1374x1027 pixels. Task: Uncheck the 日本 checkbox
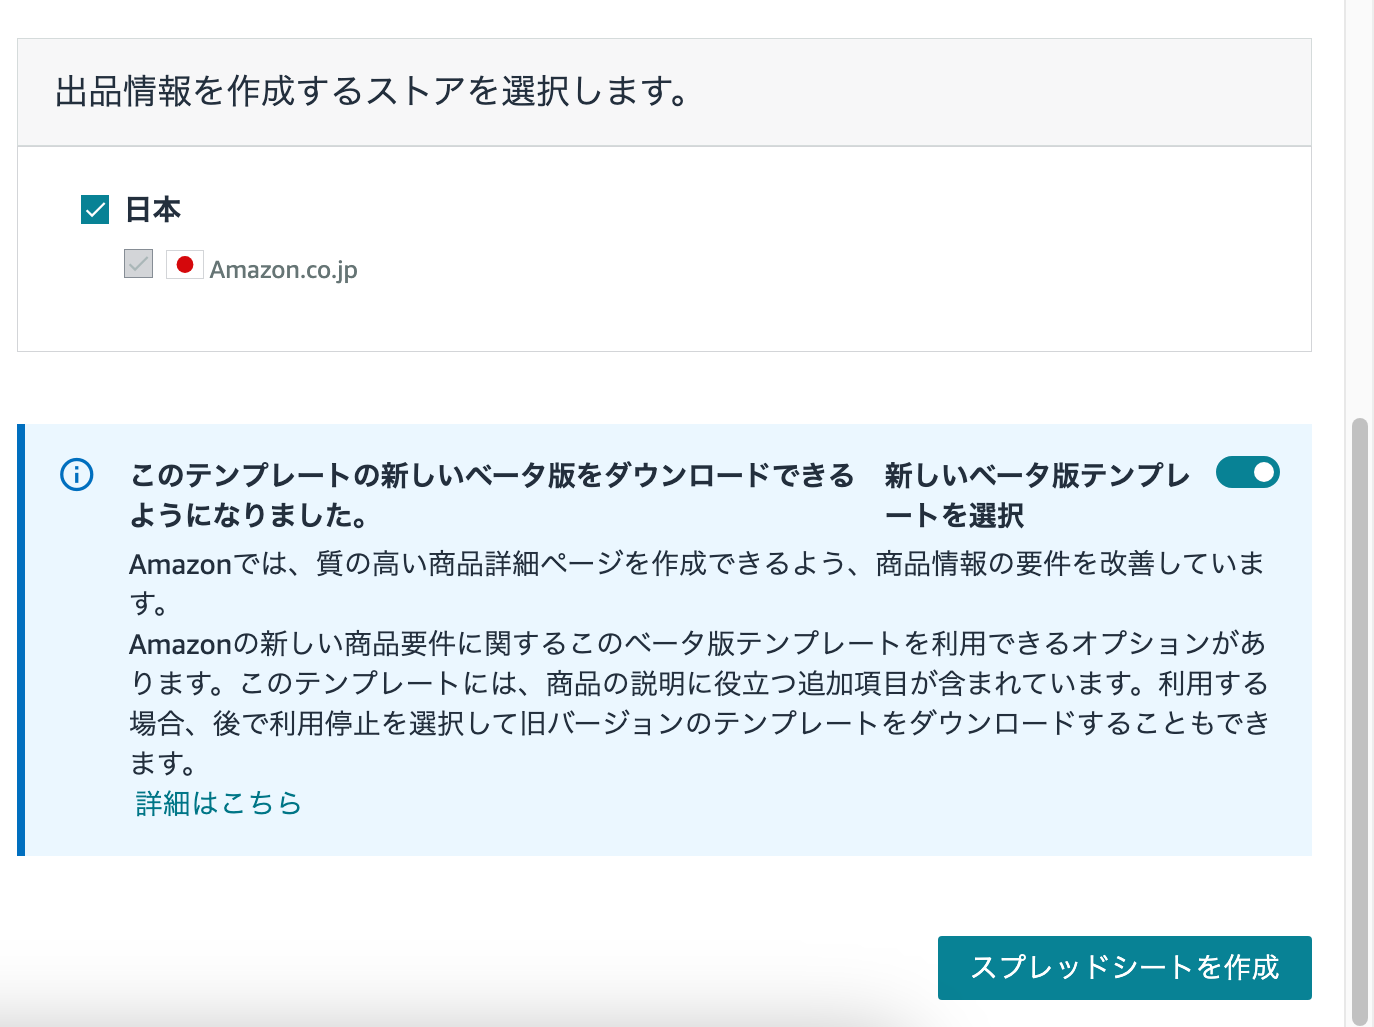click(95, 210)
